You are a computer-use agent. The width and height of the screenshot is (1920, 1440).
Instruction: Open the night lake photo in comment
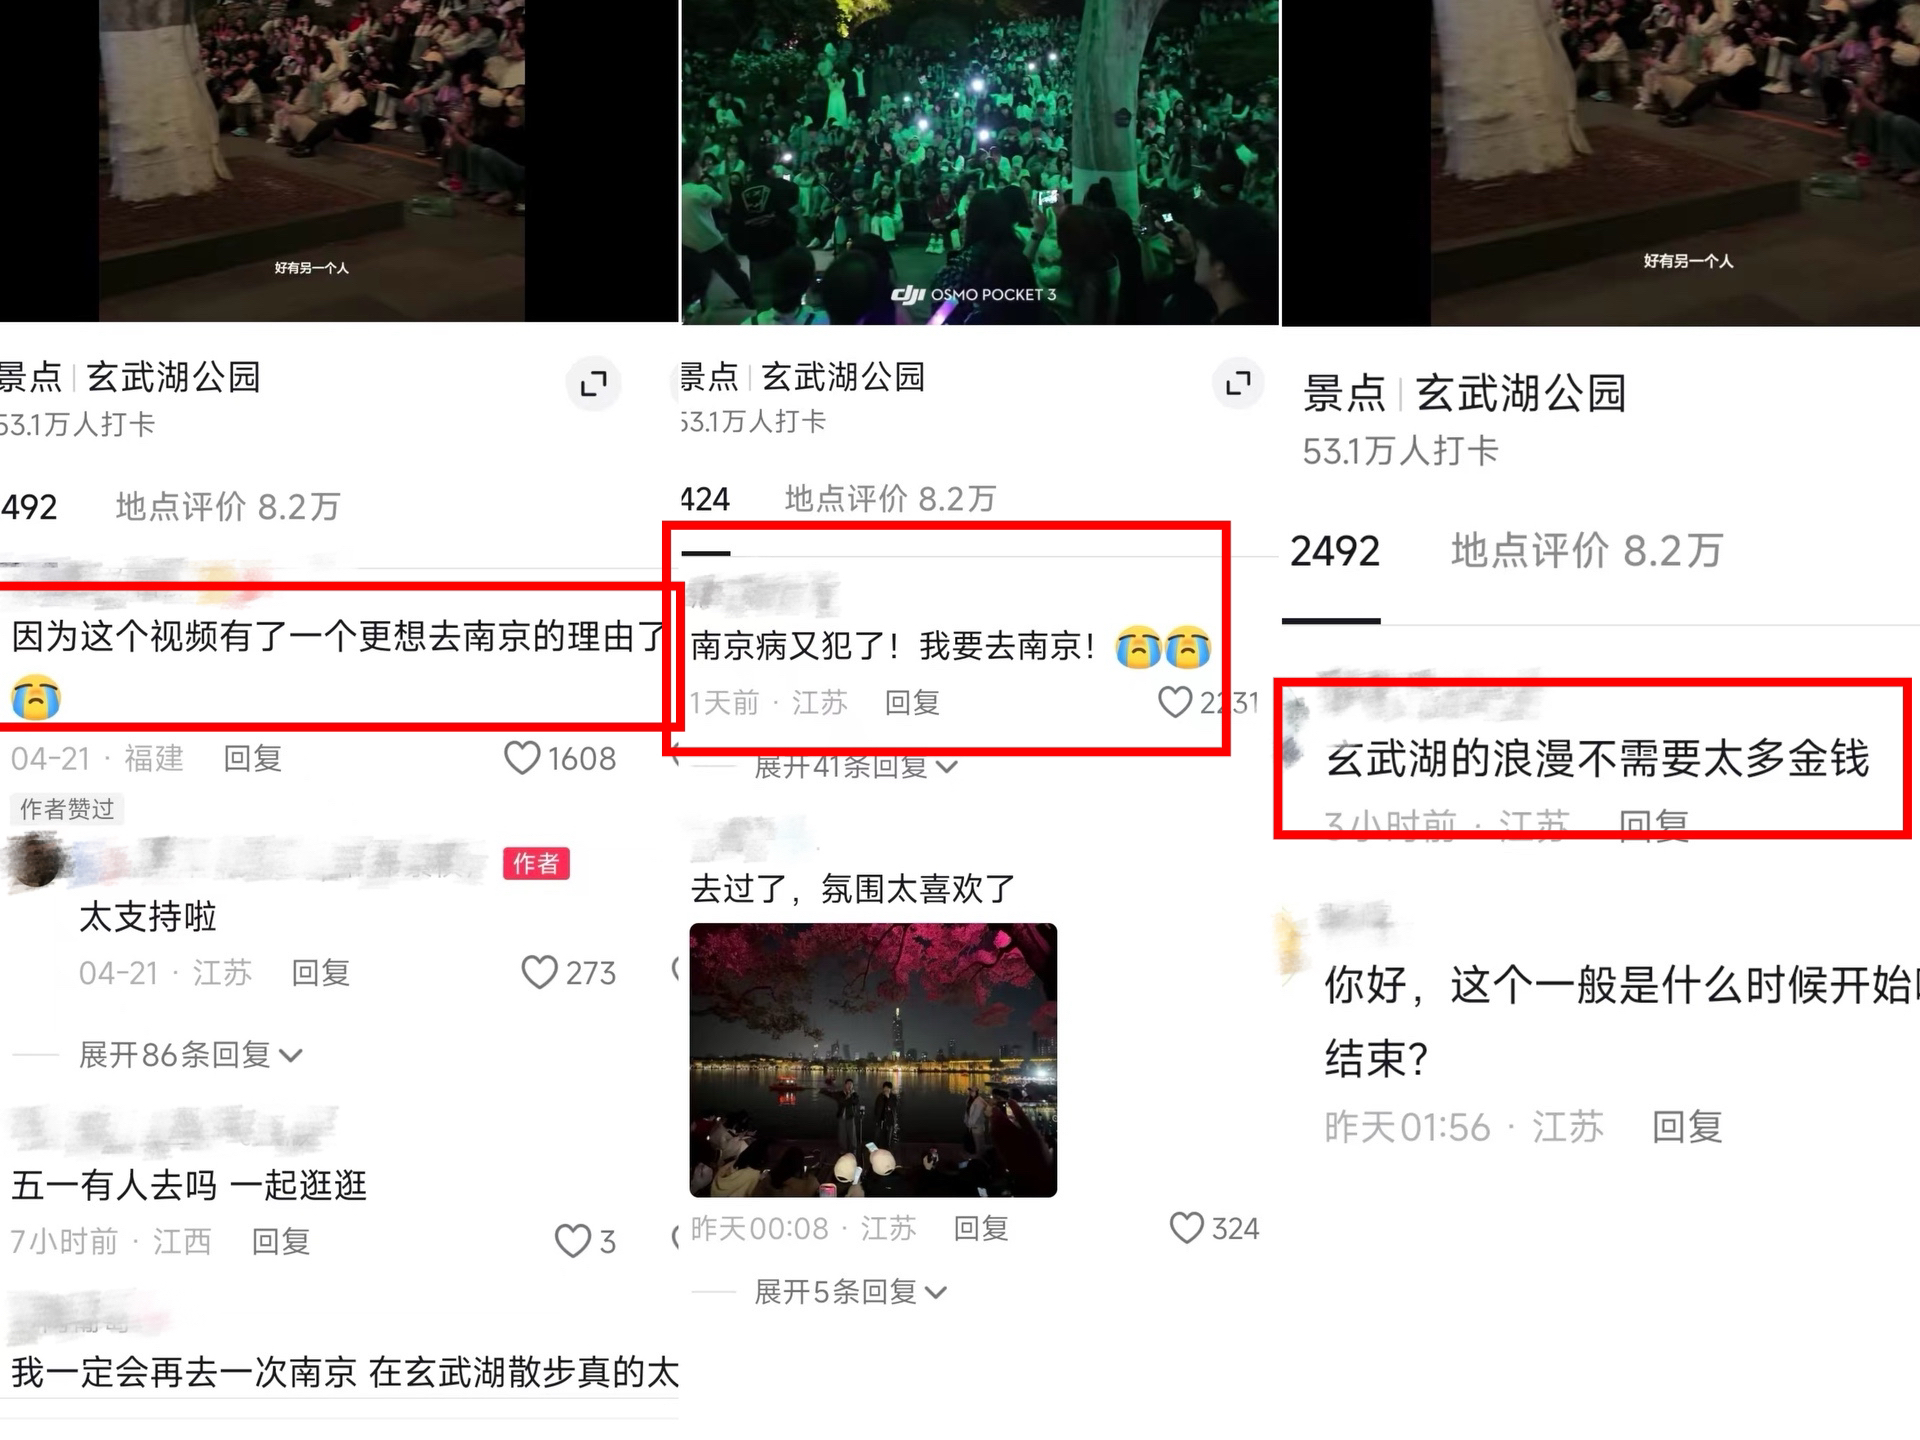[x=873, y=1060]
